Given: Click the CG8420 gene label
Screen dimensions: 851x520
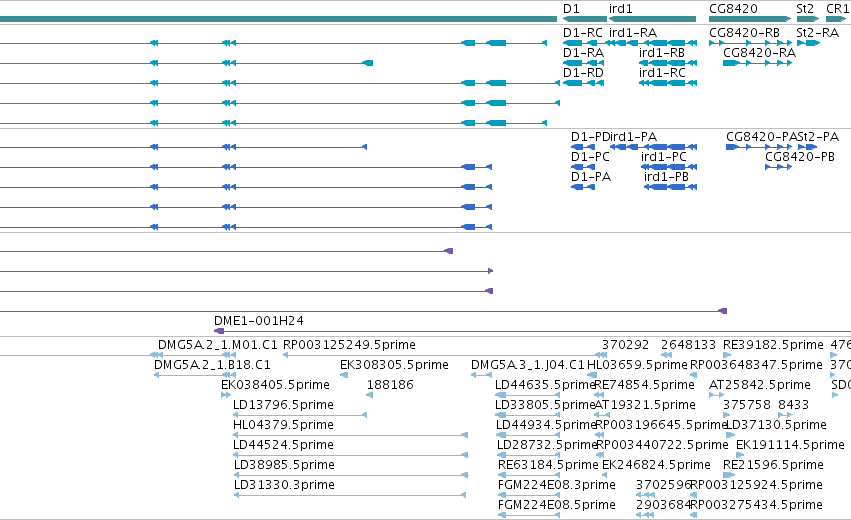Looking at the screenshot, I should point(733,9).
